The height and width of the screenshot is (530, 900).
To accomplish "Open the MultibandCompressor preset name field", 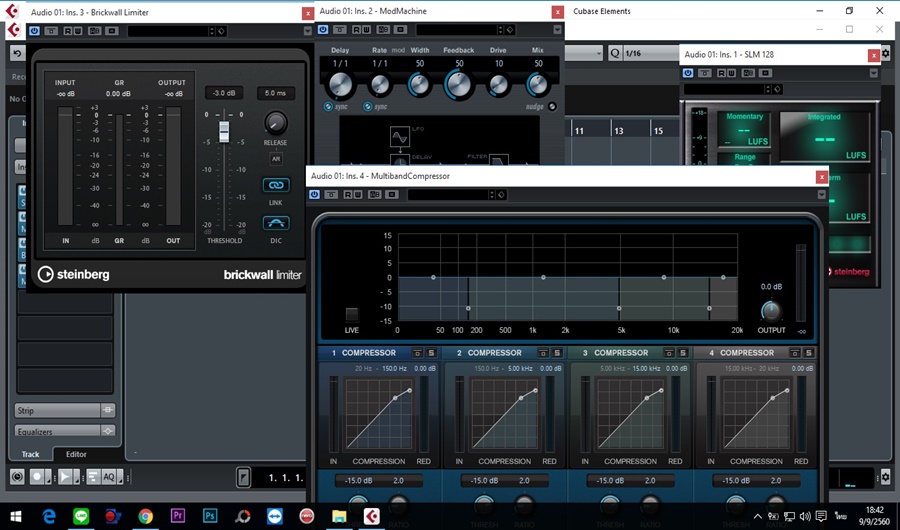I will click(448, 195).
